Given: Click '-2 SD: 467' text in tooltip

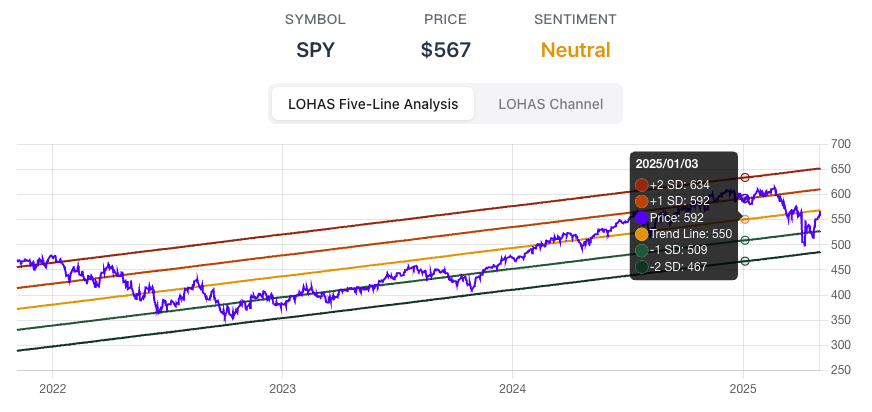Looking at the screenshot, I should tap(678, 267).
